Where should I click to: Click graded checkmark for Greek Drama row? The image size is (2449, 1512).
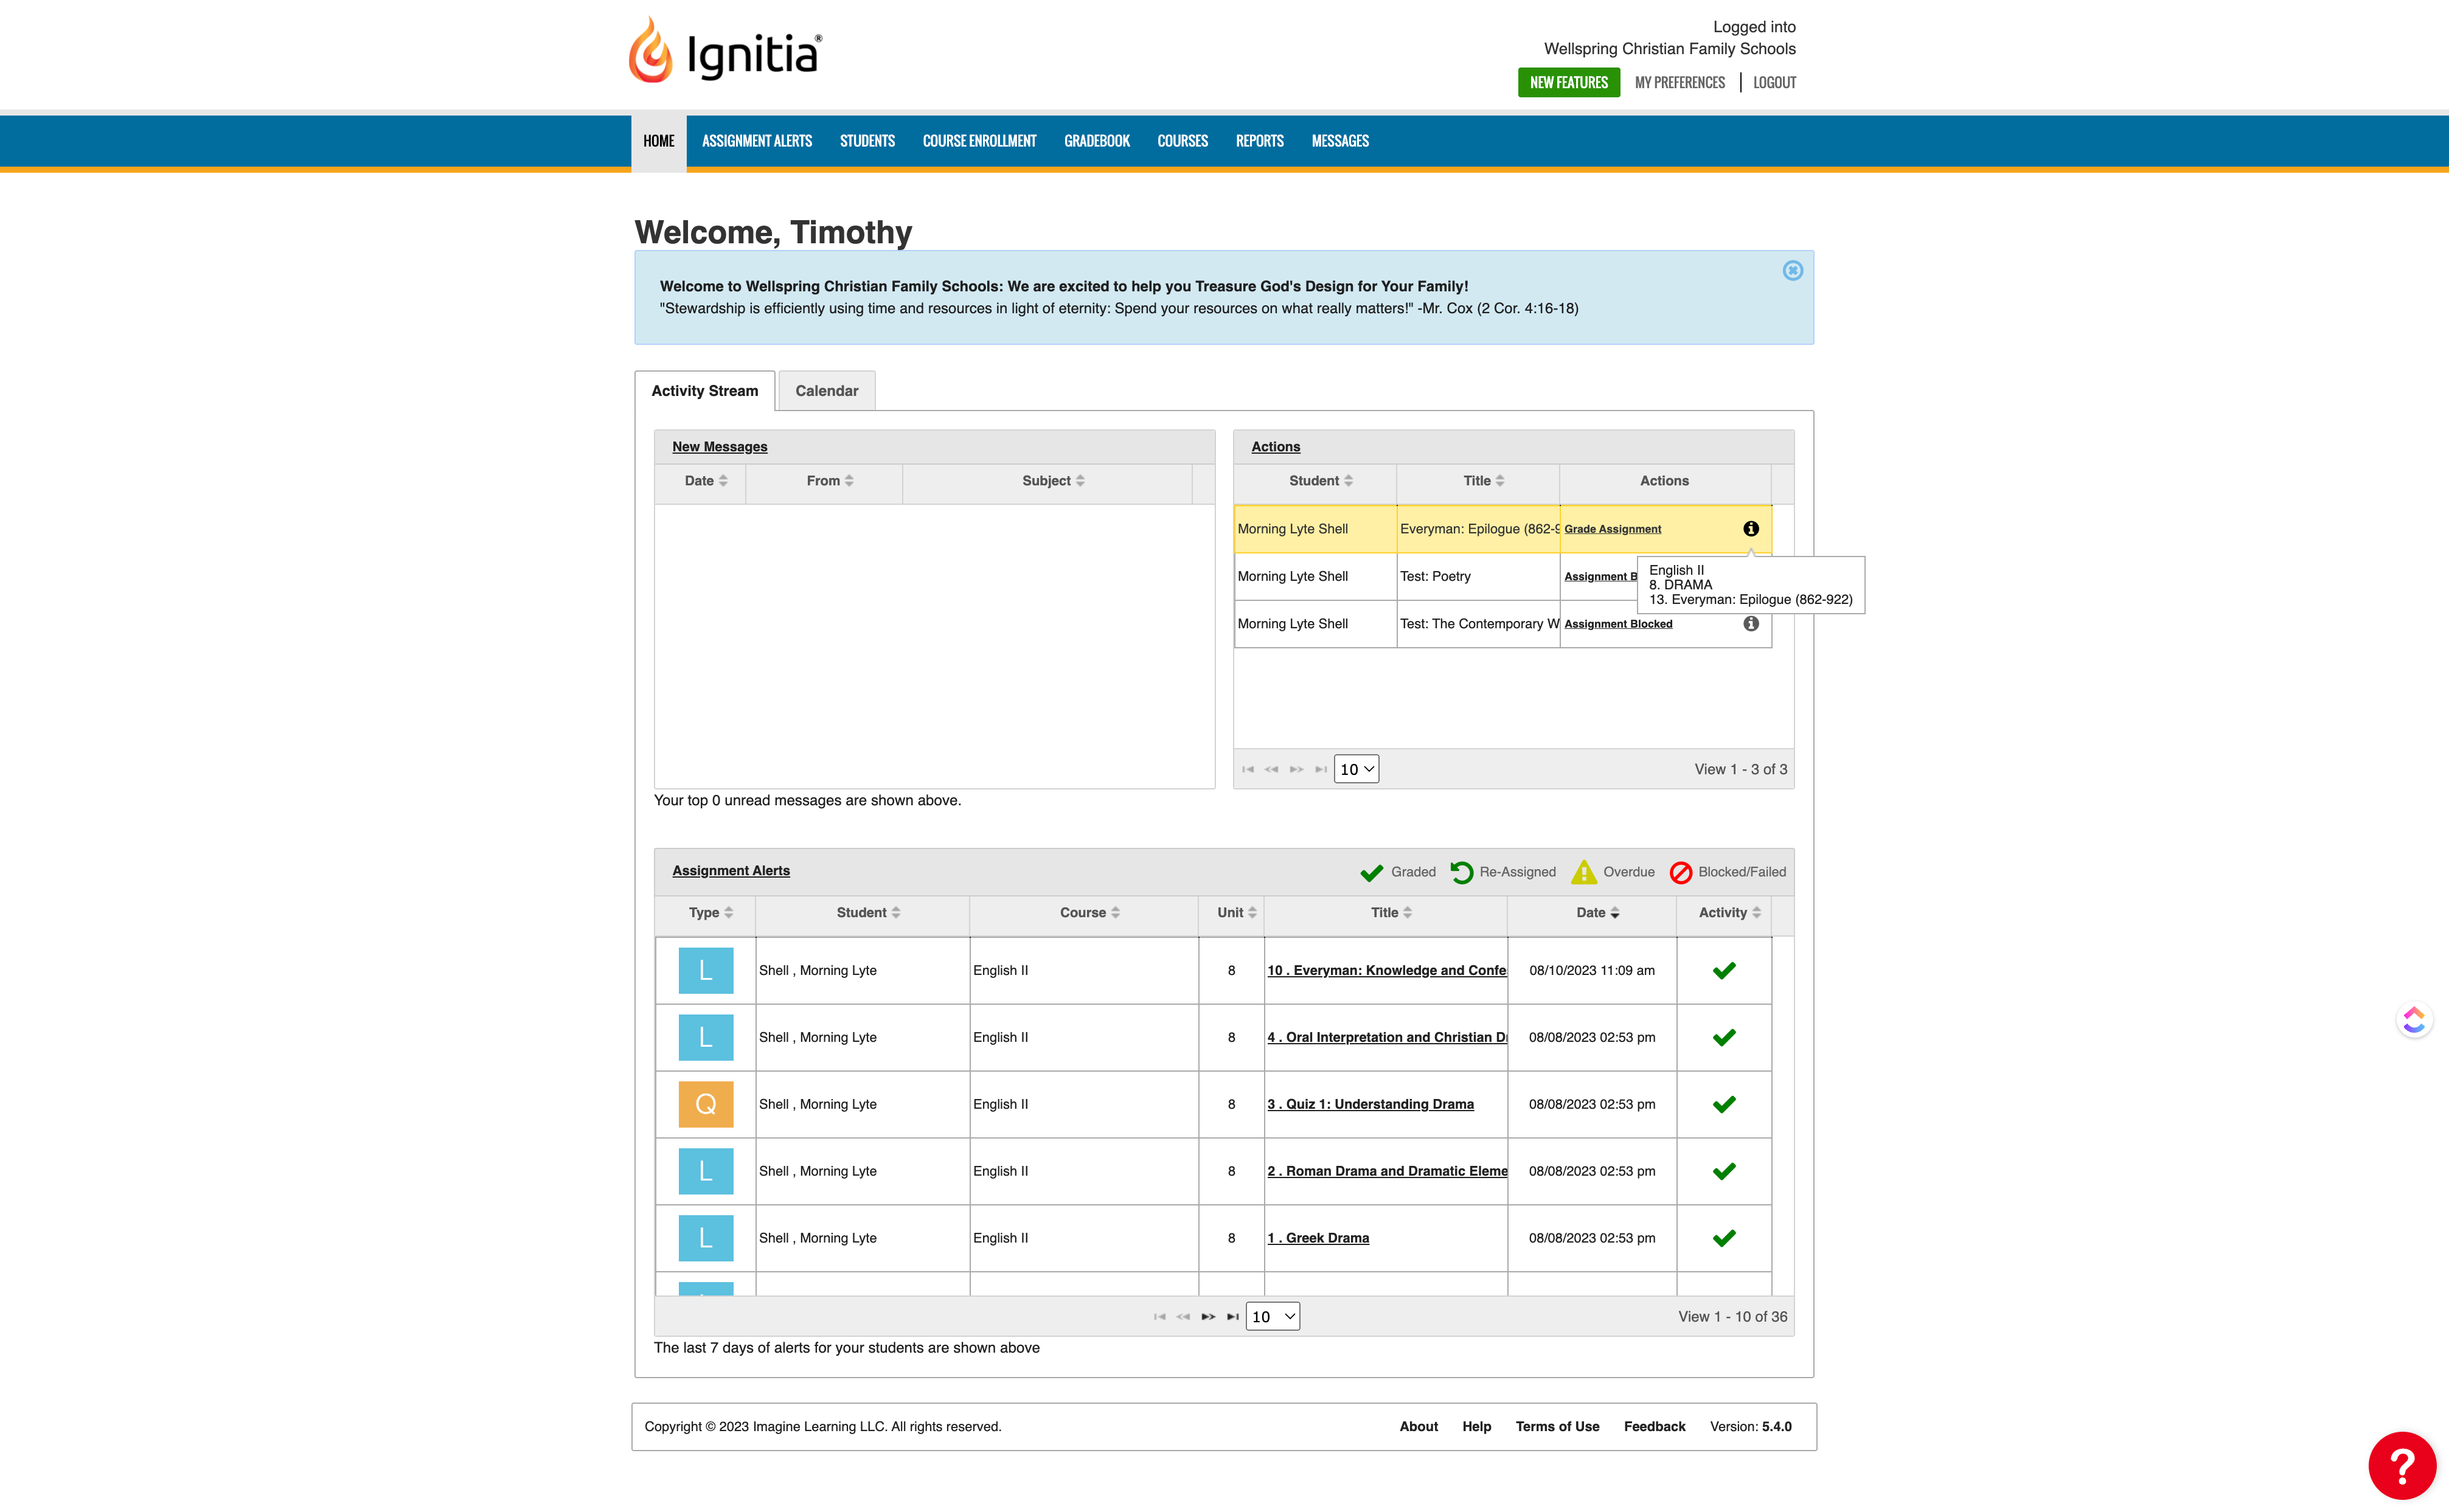click(1724, 1238)
